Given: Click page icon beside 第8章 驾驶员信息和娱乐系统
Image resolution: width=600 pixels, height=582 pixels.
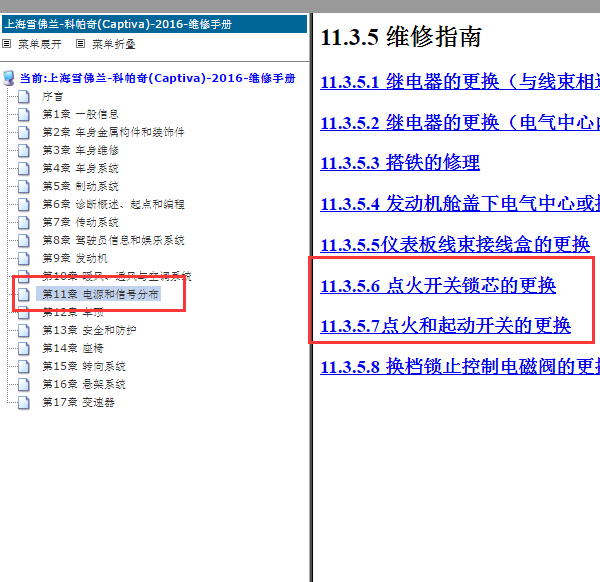Looking at the screenshot, I should pyautogui.click(x=24, y=240).
